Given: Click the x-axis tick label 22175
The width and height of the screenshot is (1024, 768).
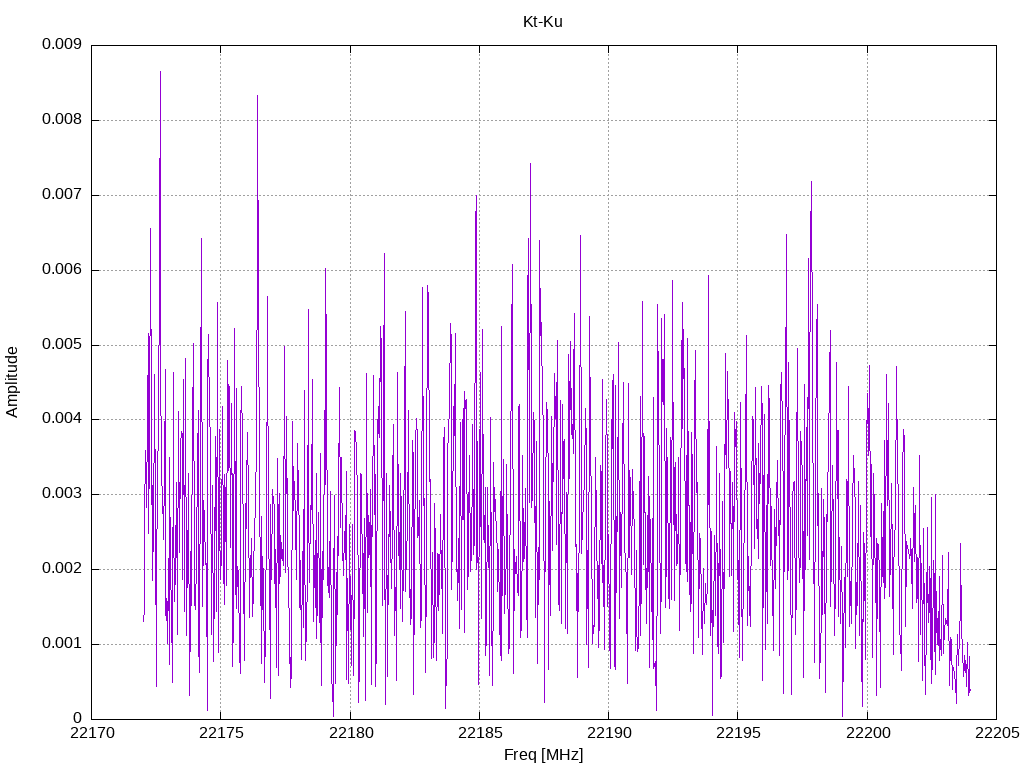Looking at the screenshot, I should click(221, 733).
